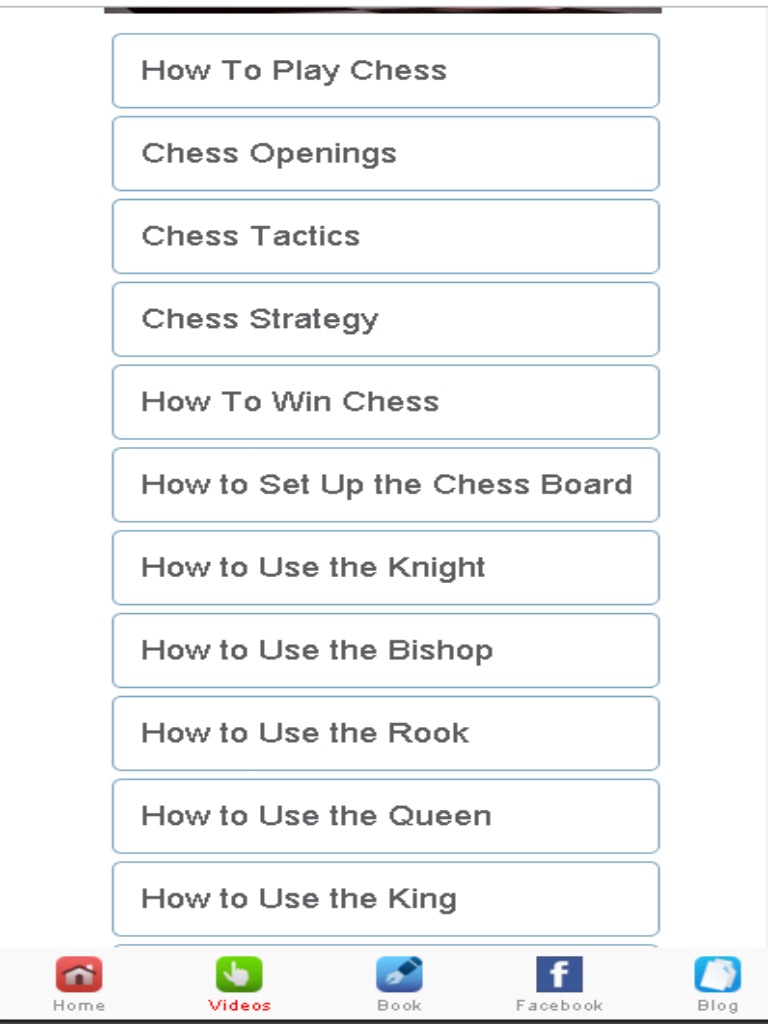Open How to Use the Bishop
768x1024 pixels.
click(385, 651)
